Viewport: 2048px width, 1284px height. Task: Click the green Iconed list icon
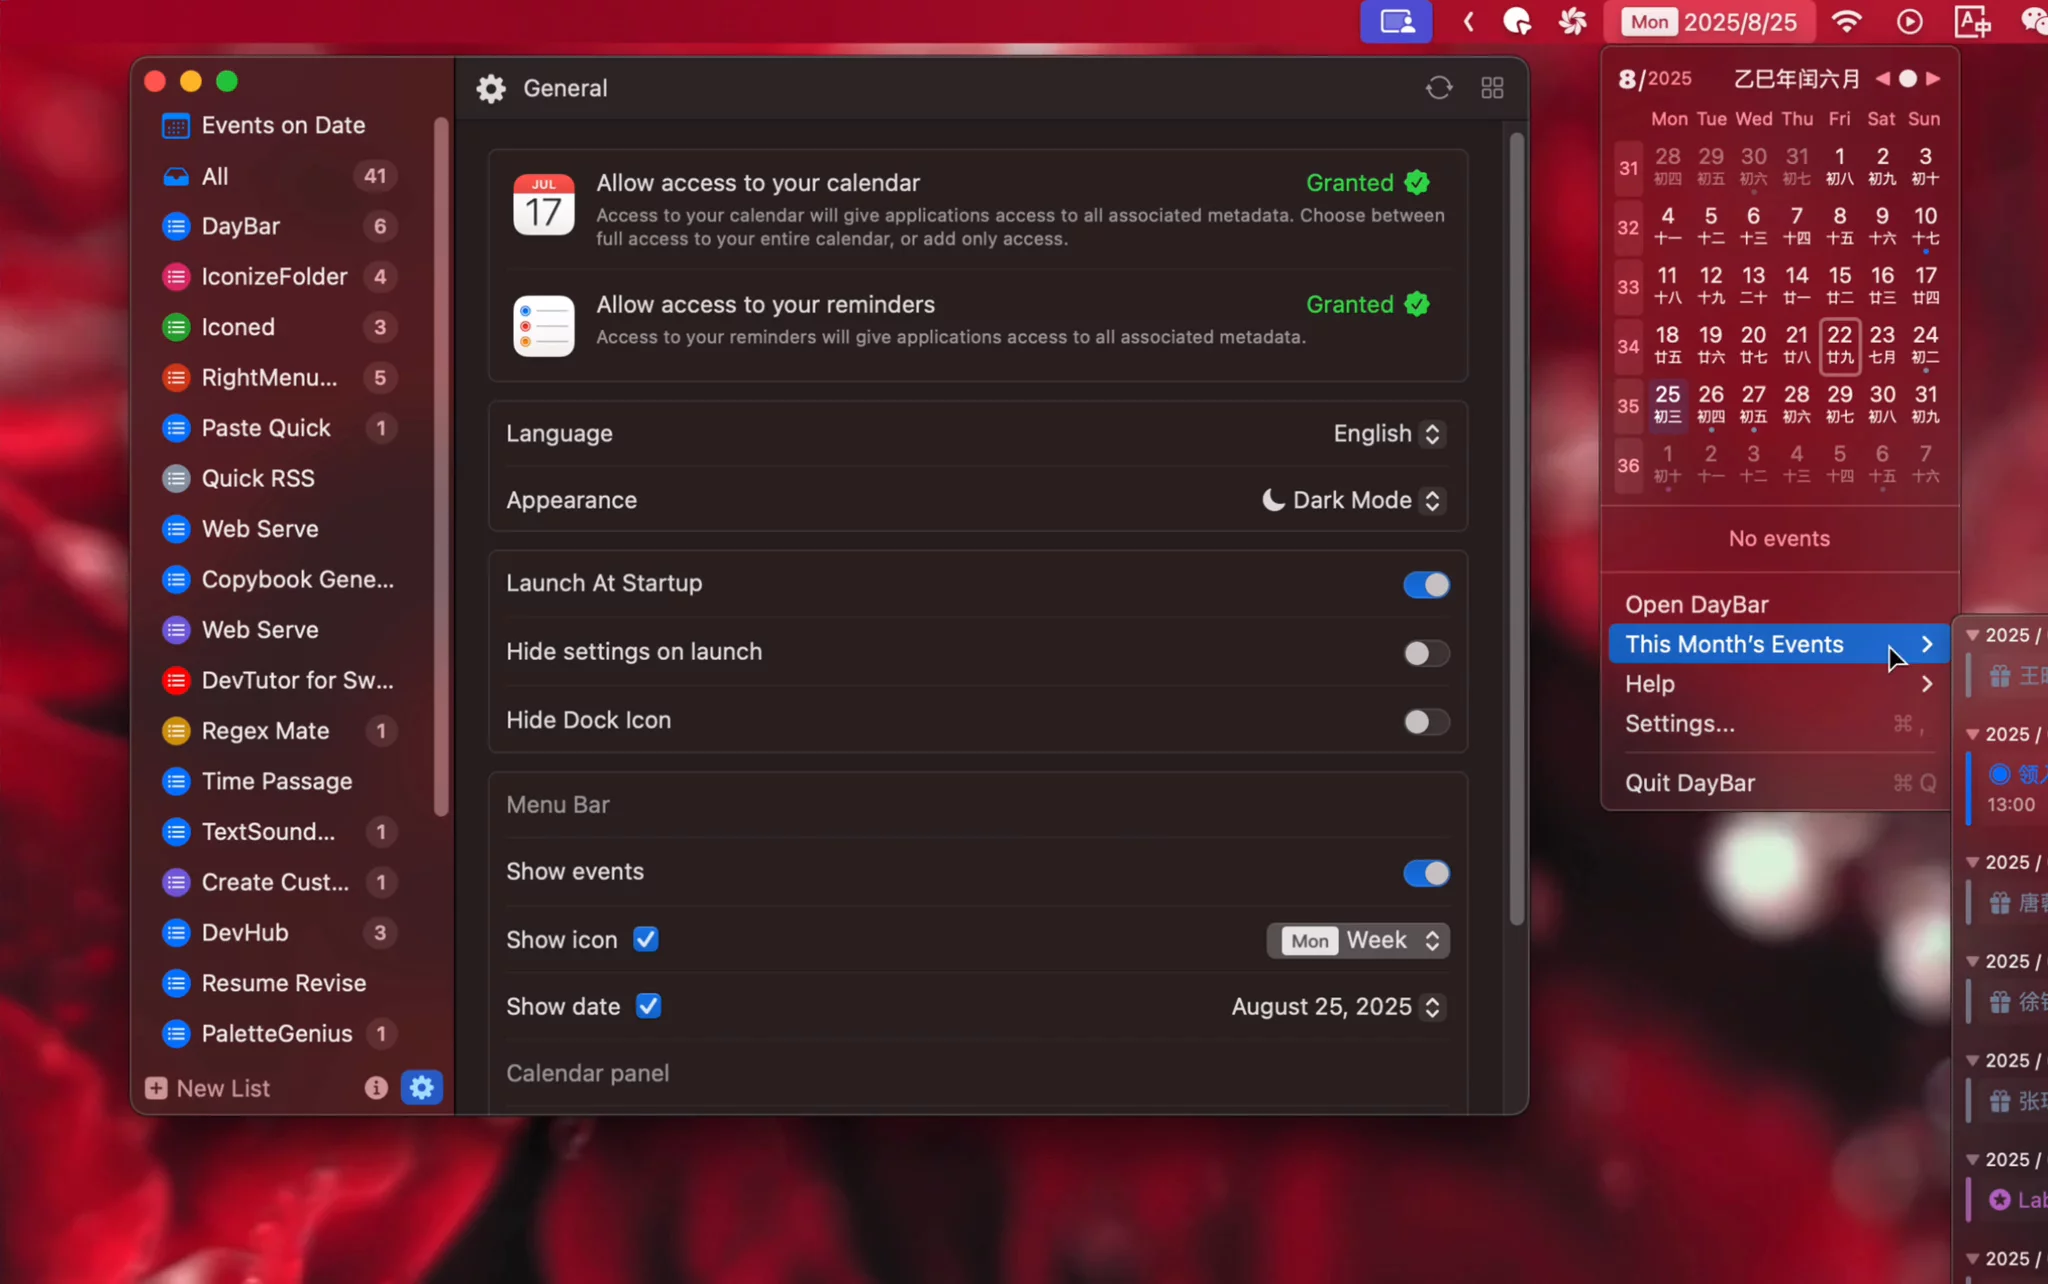176,327
